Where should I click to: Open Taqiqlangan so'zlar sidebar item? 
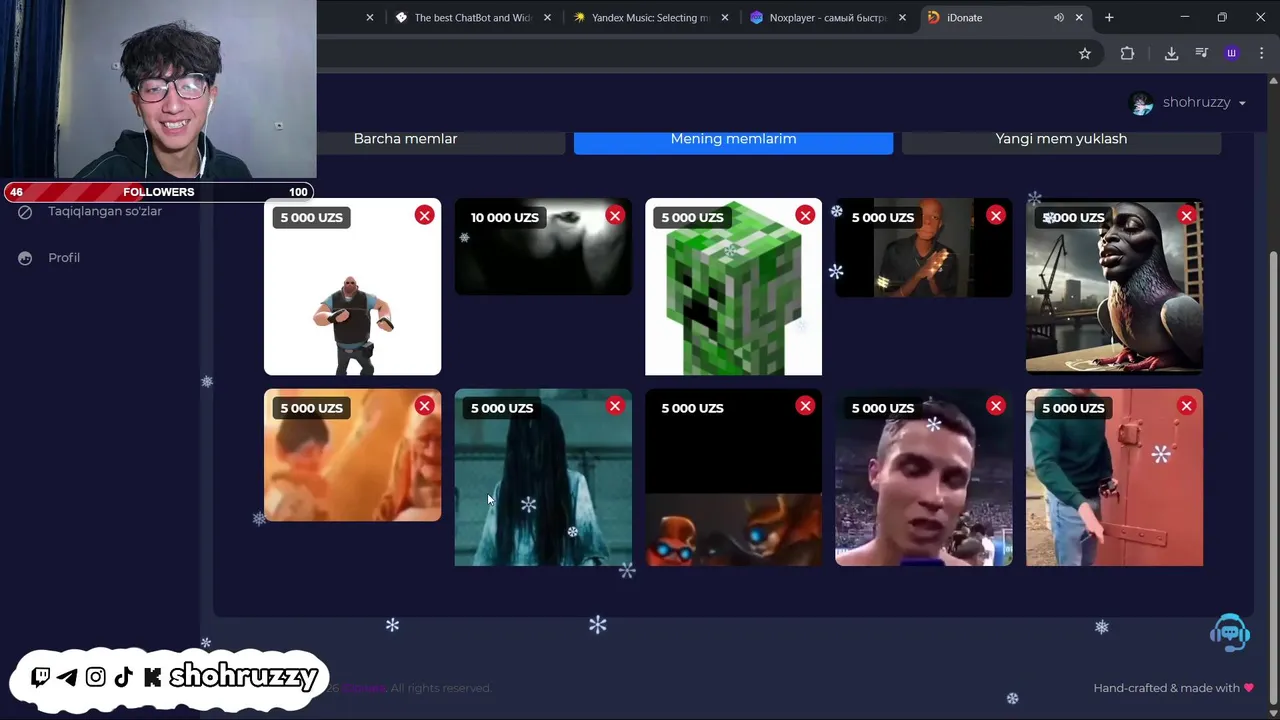tap(105, 211)
